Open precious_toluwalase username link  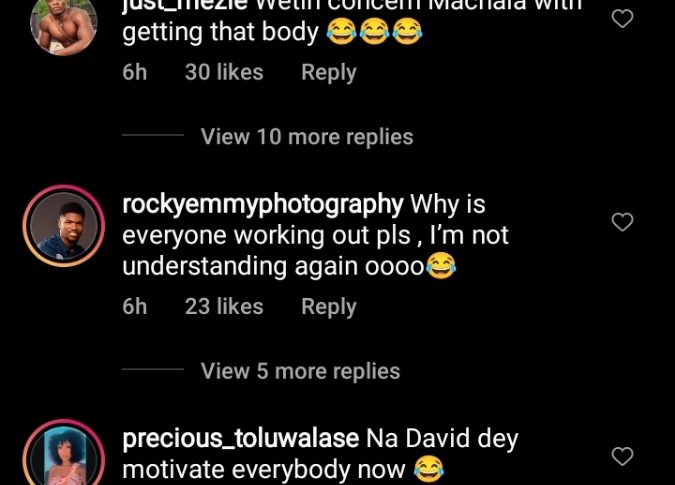[240, 438]
